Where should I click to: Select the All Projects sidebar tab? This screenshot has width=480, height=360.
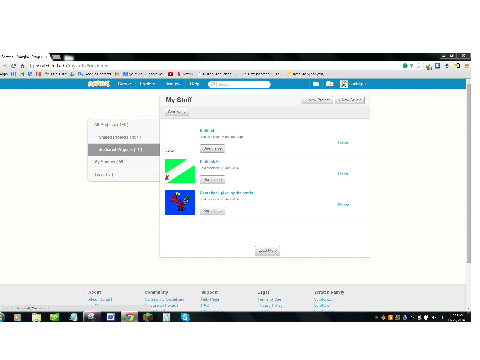click(124, 125)
